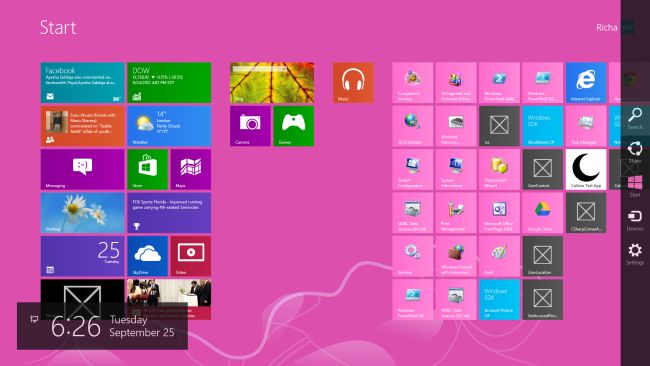Launch Windows Firewall with Advanced Security tile
The width and height of the screenshot is (650, 366).
456,256
